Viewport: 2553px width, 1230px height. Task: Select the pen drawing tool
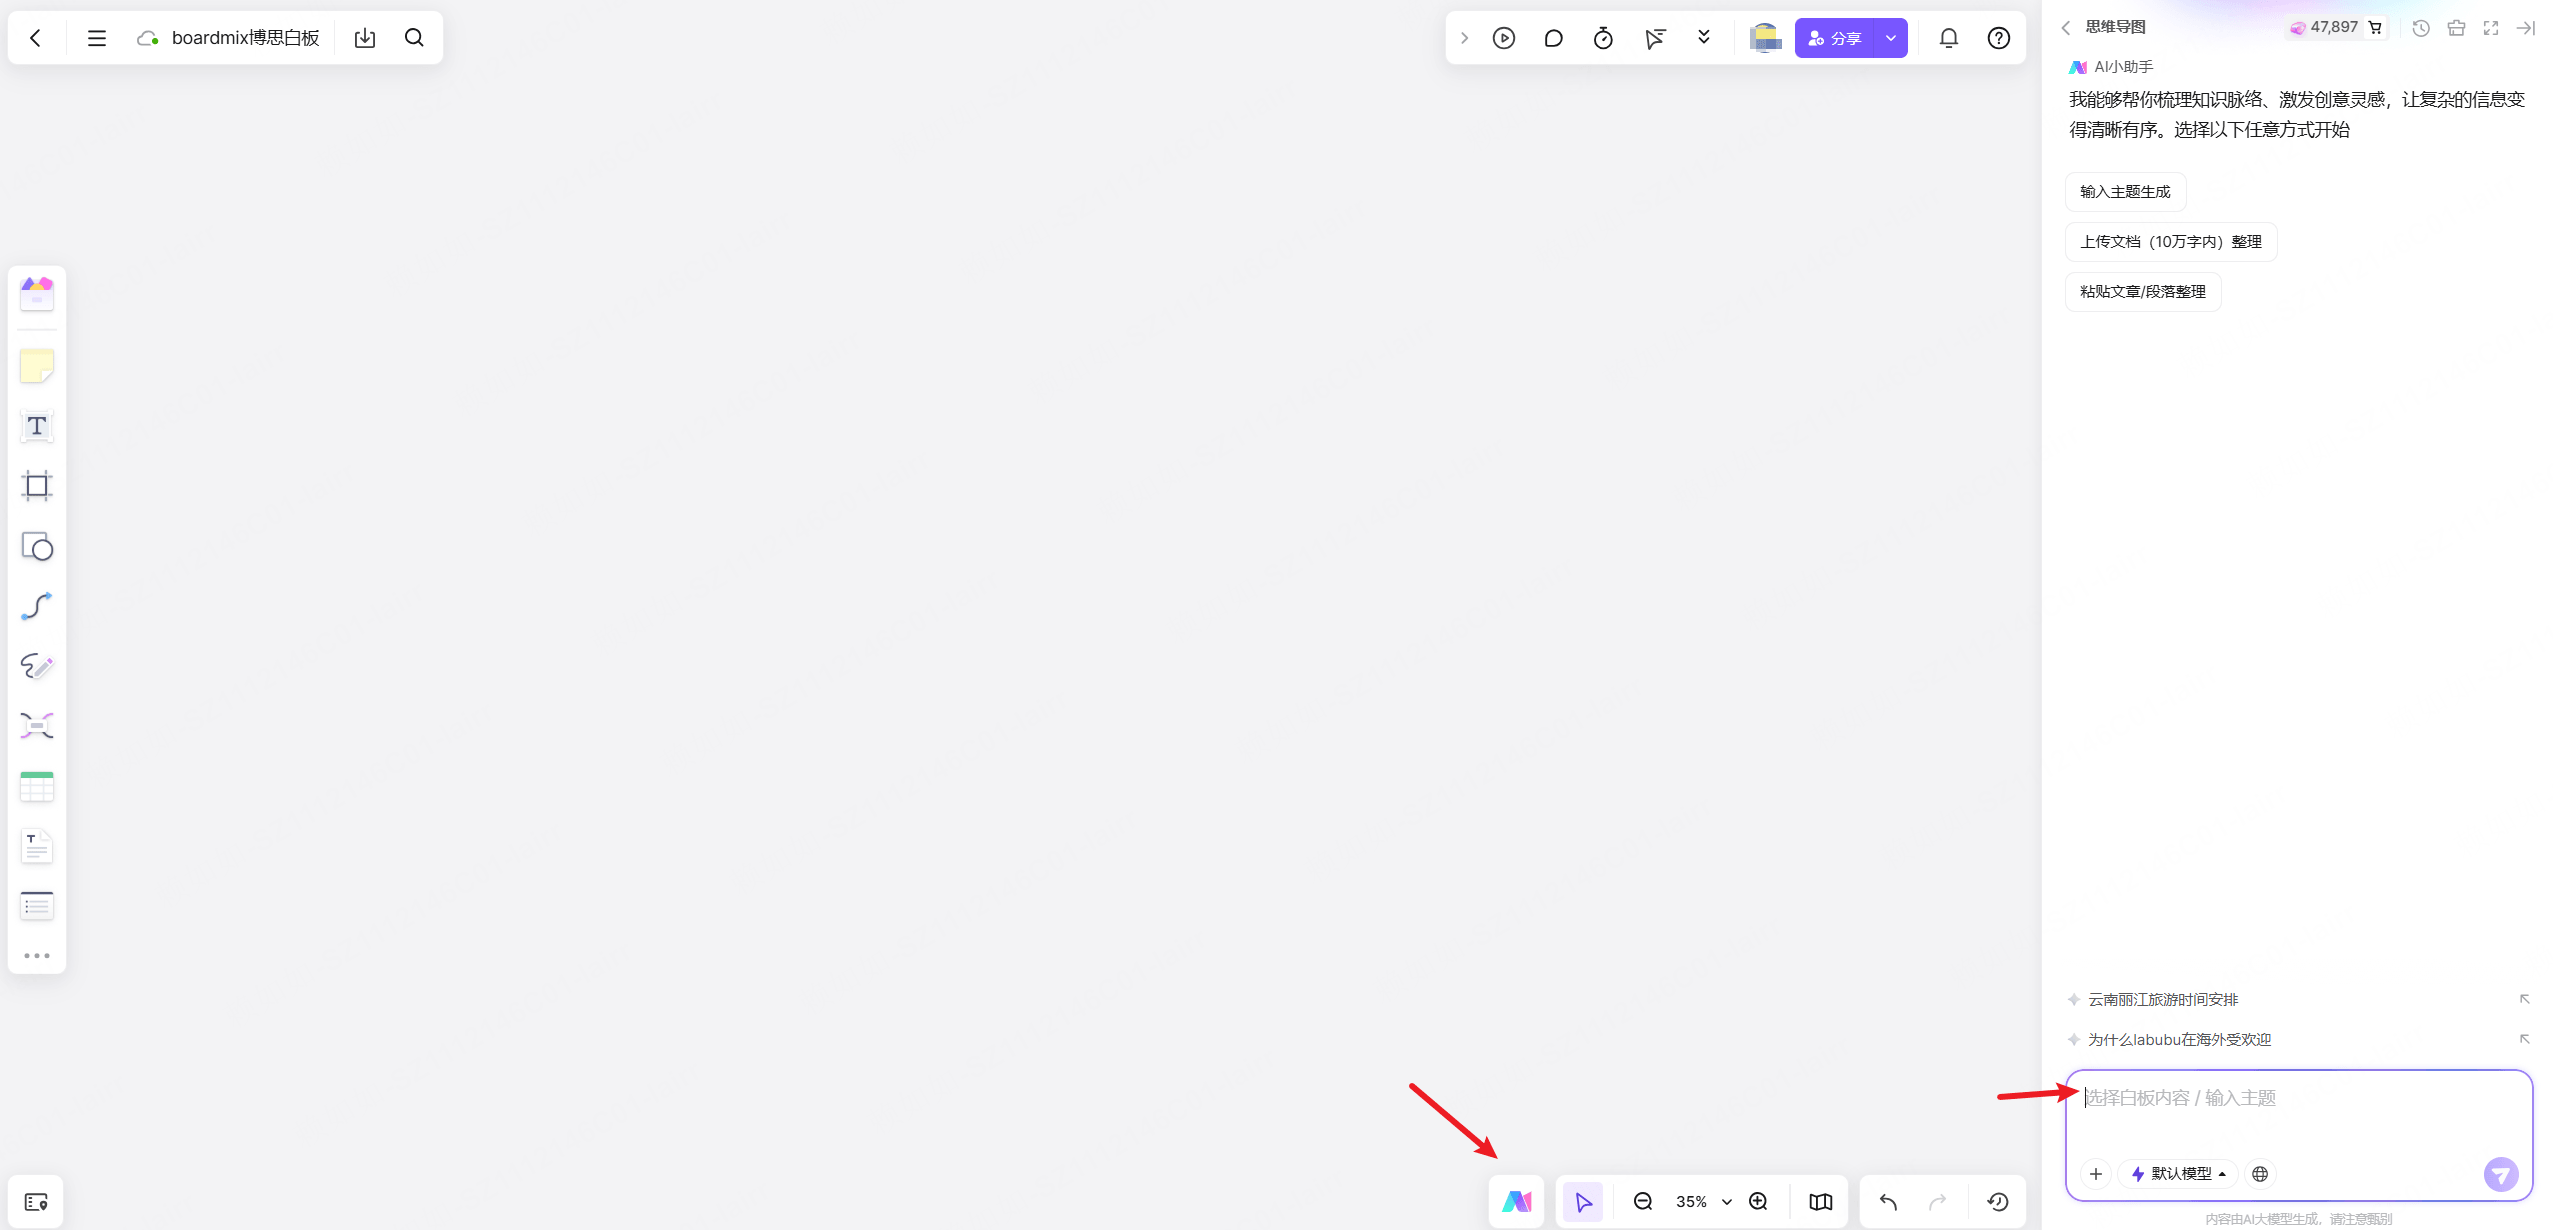coord(37,666)
